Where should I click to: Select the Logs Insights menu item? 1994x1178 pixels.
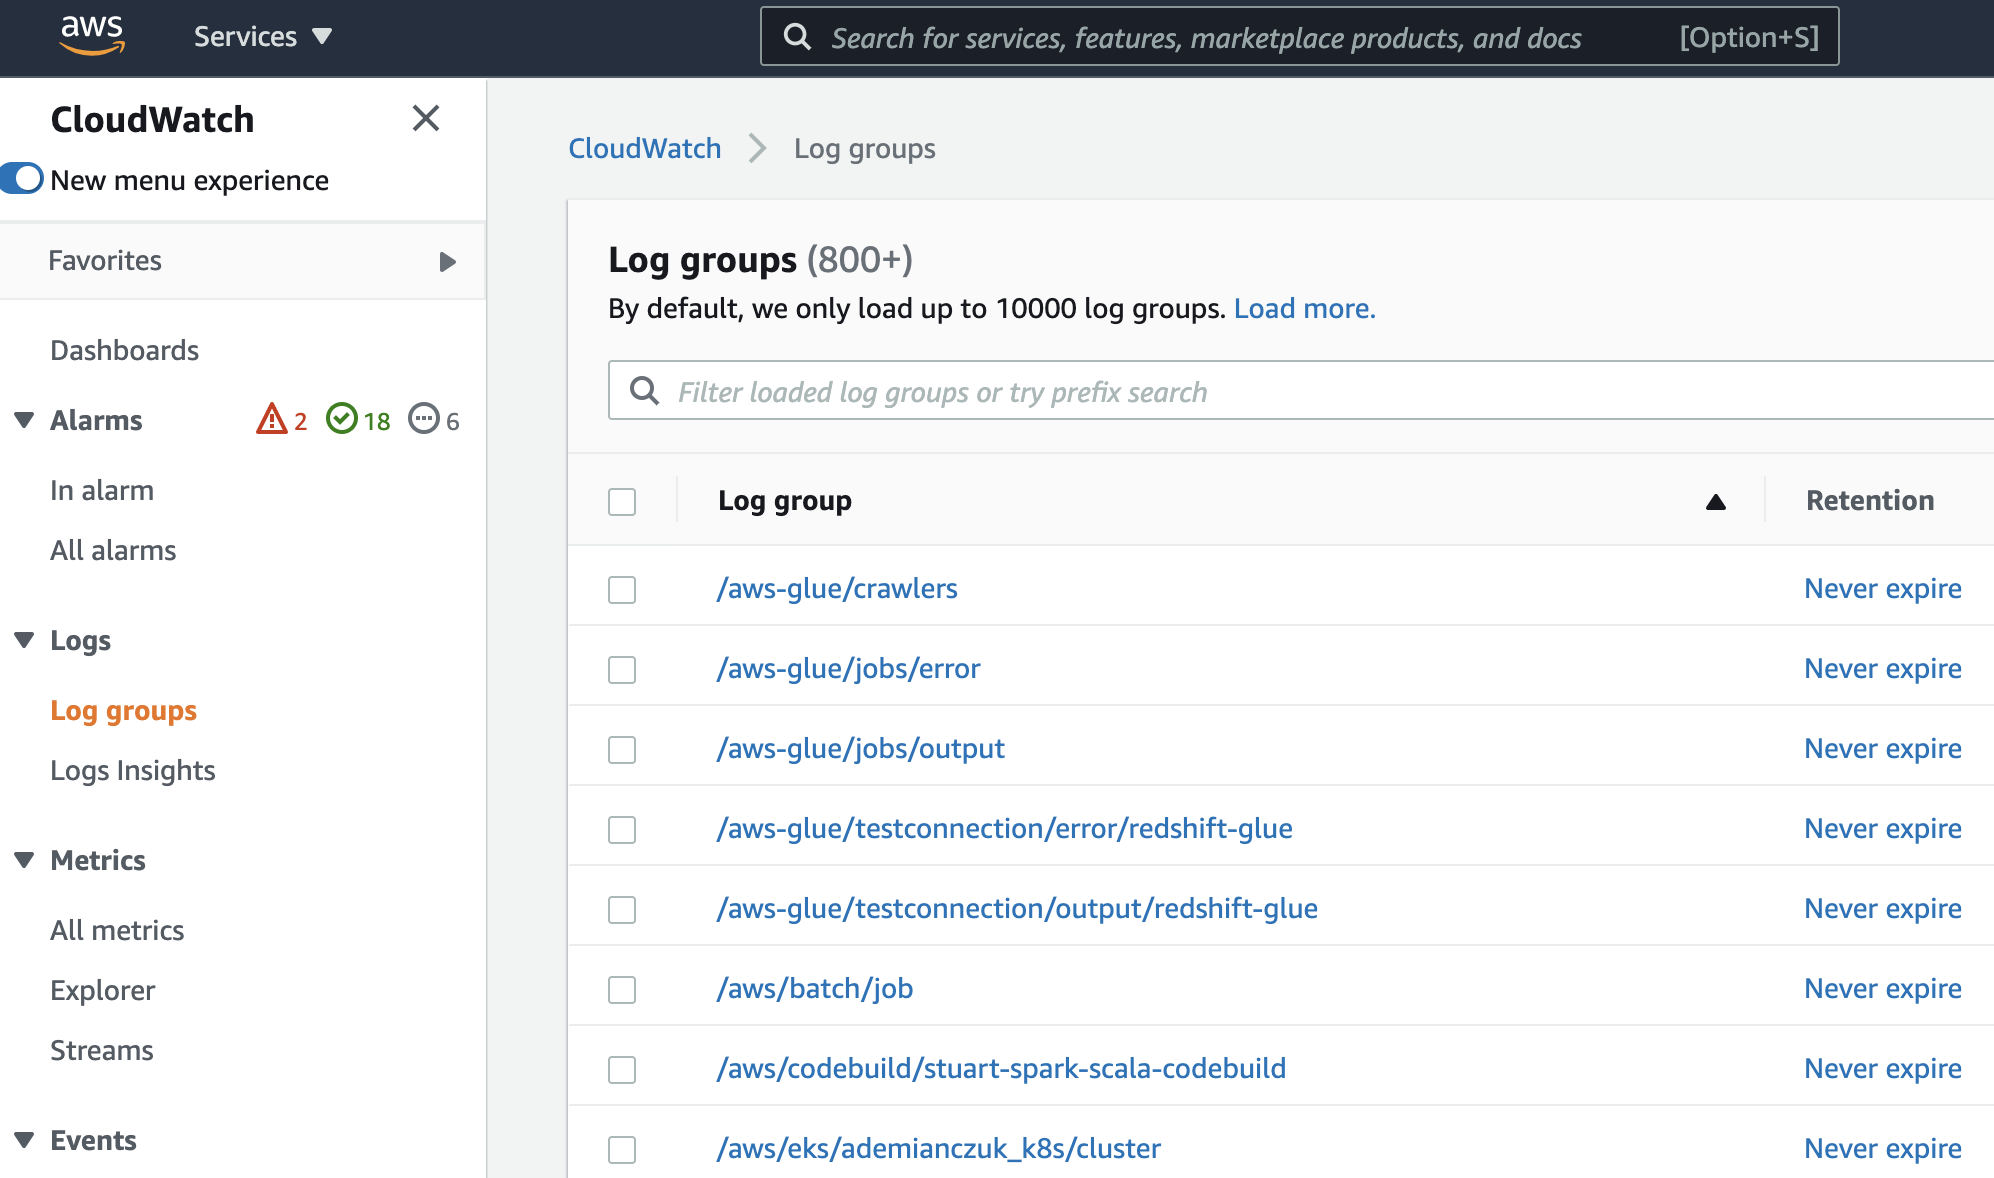click(x=133, y=770)
